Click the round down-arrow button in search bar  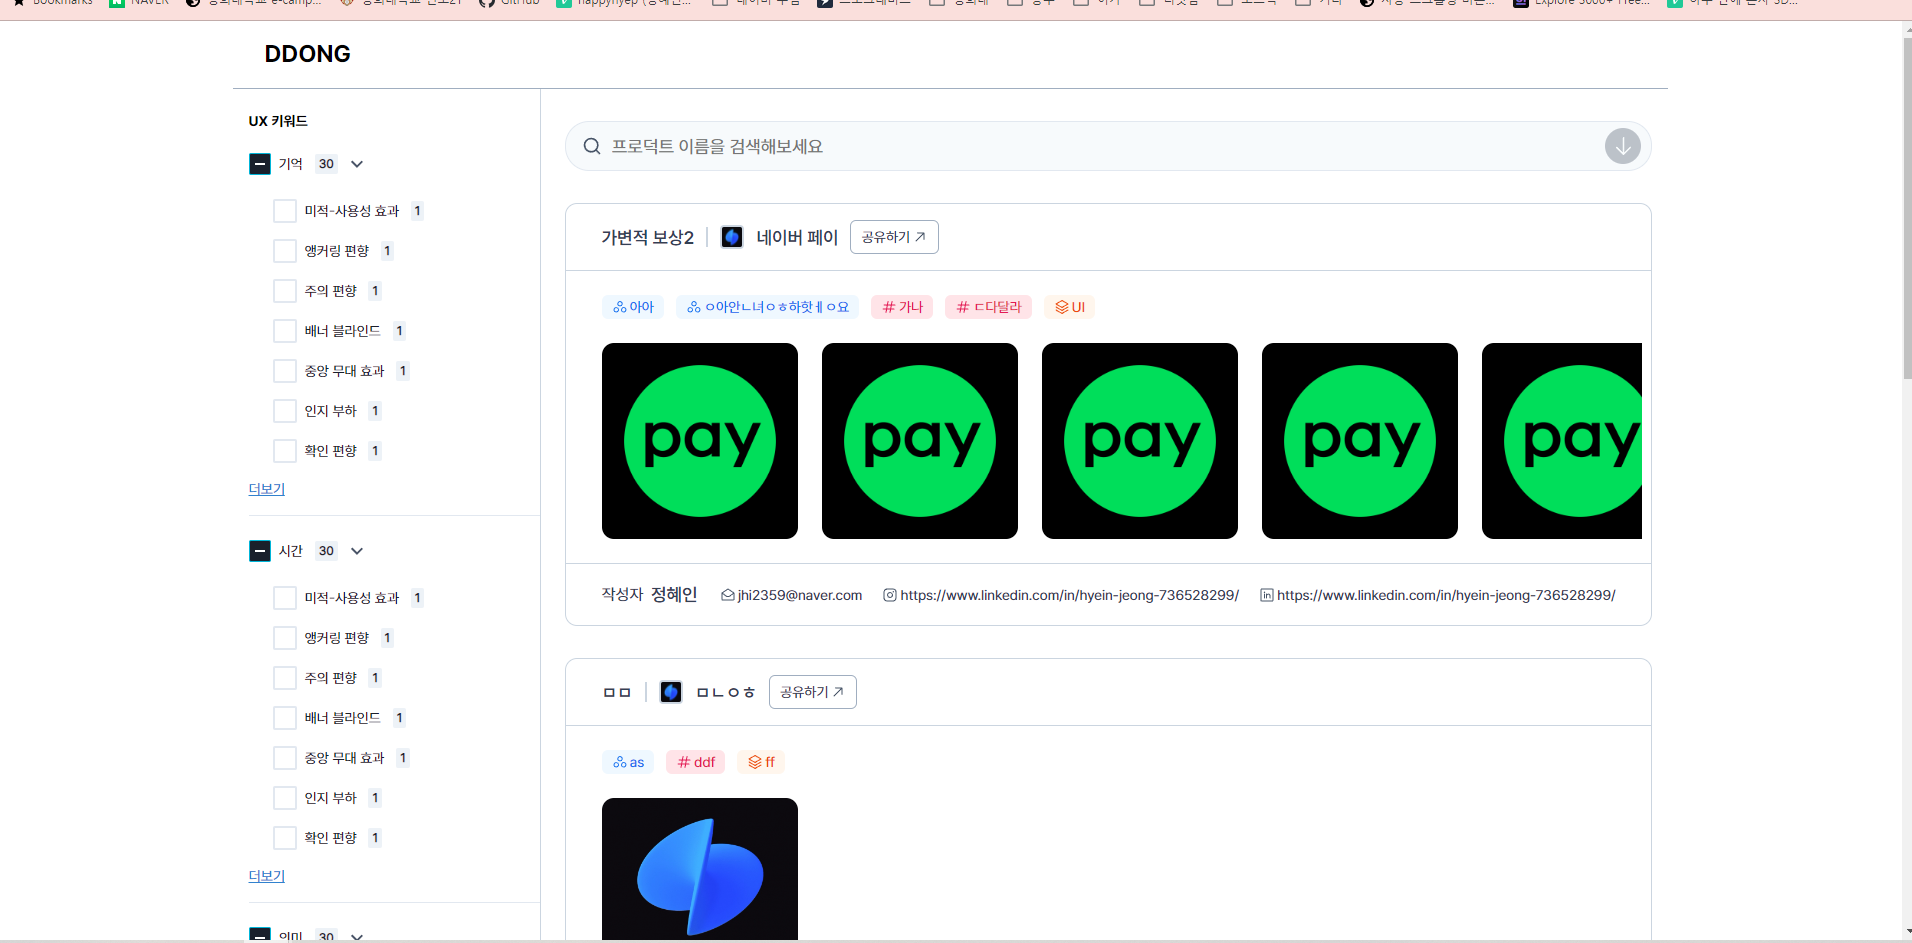click(1622, 146)
